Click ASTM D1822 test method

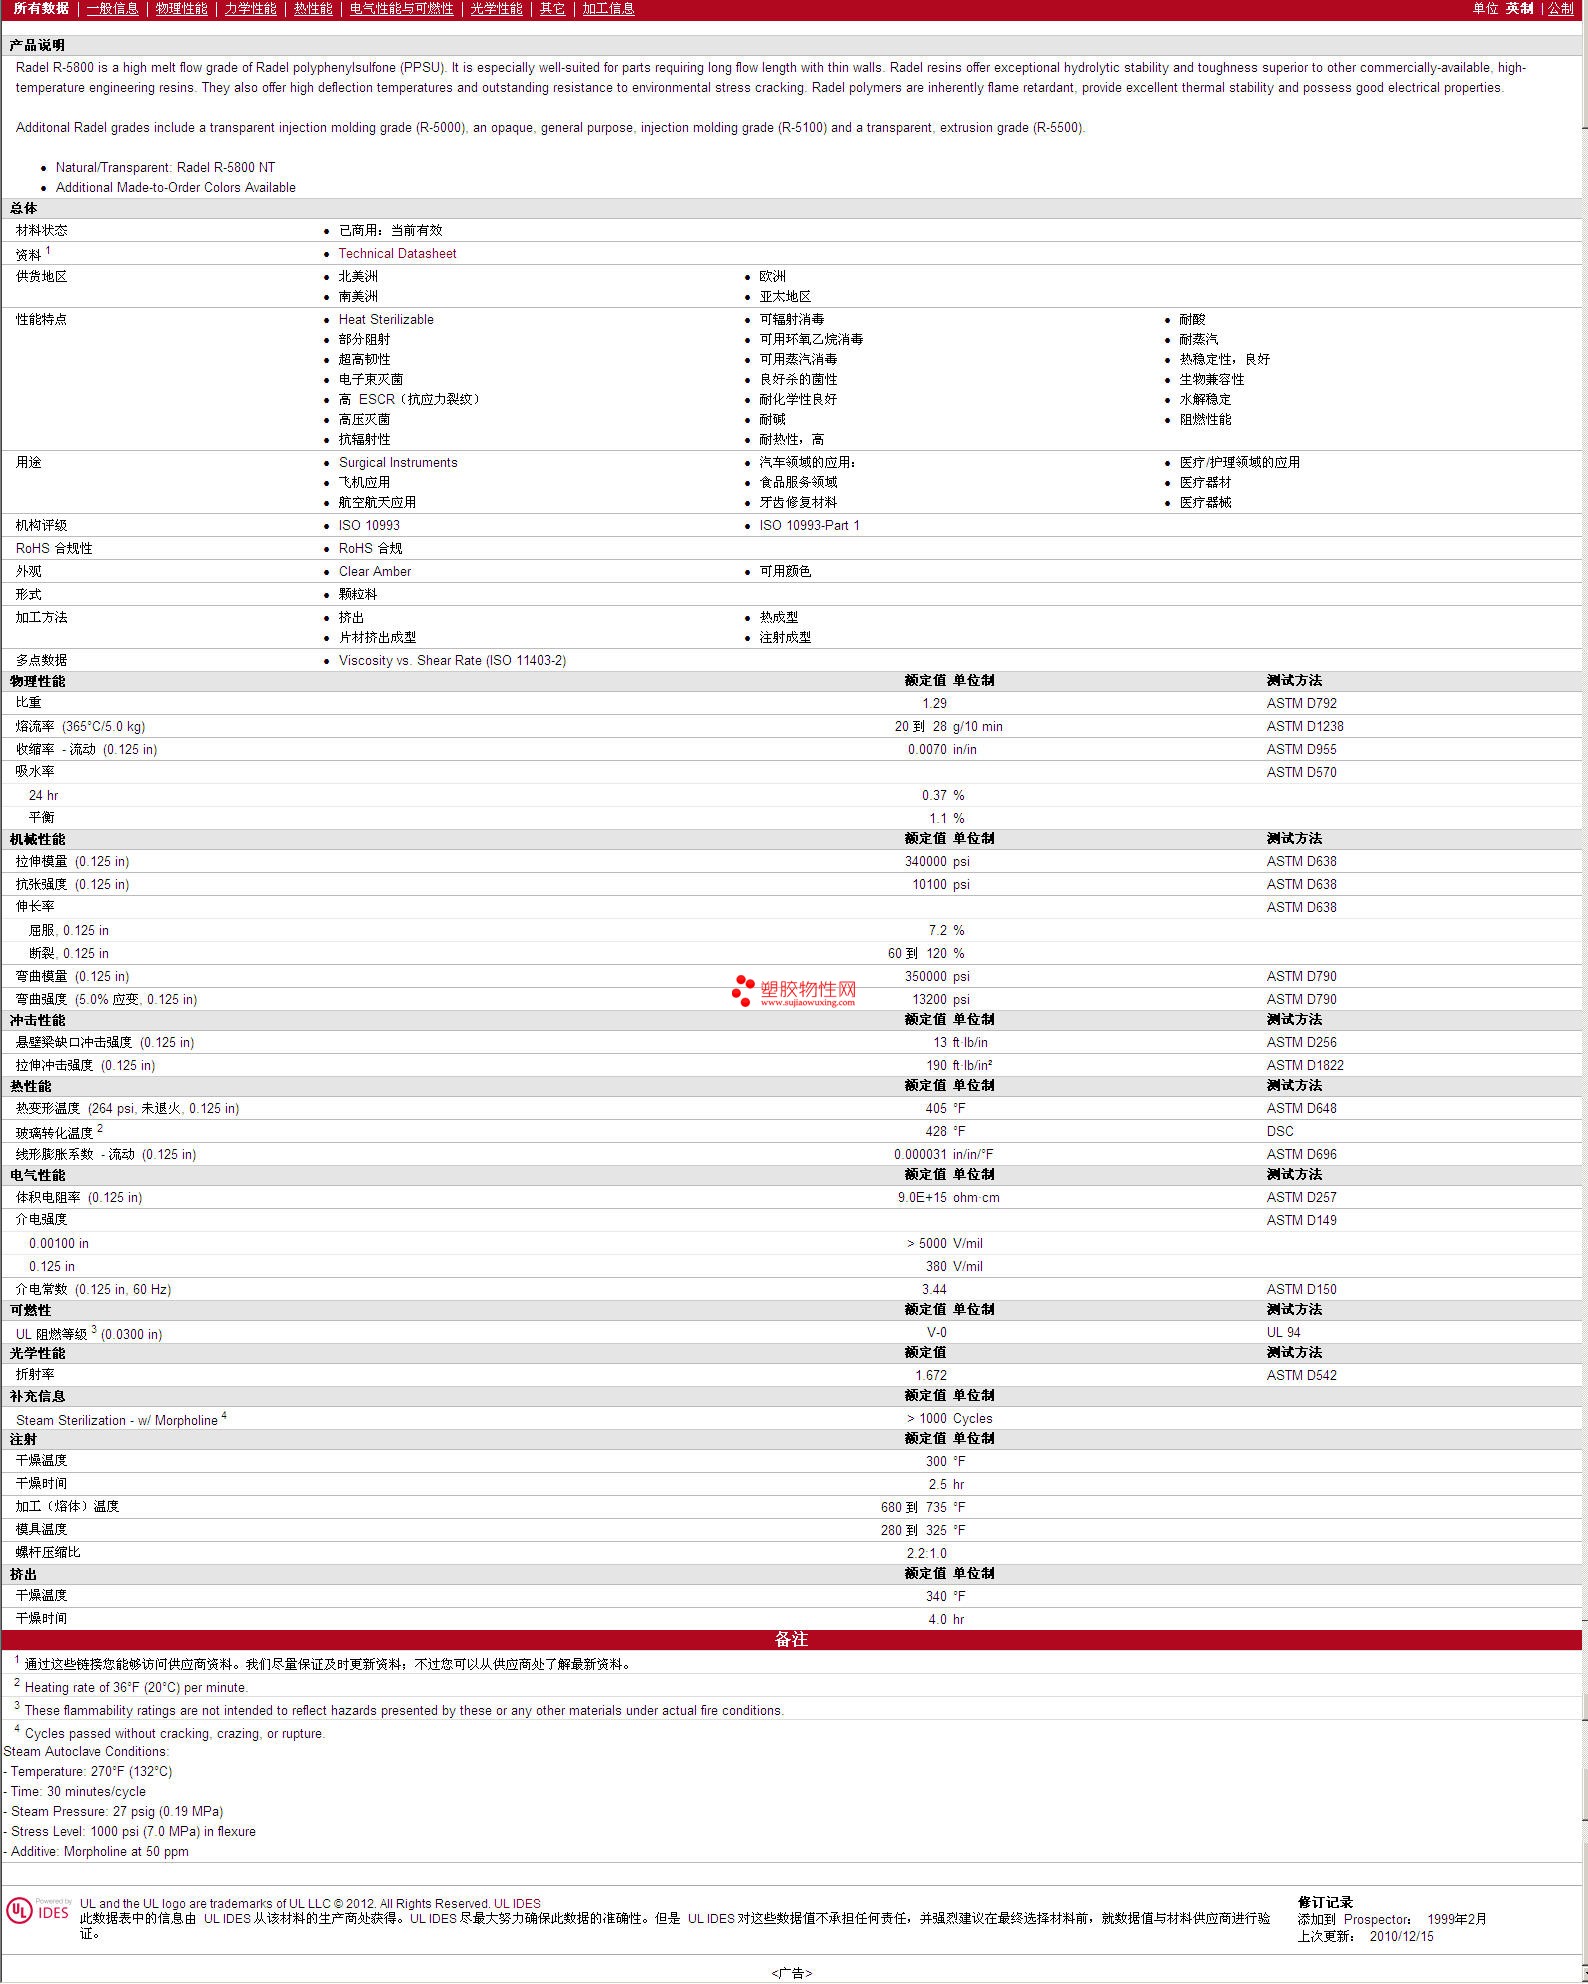pyautogui.click(x=1305, y=1066)
